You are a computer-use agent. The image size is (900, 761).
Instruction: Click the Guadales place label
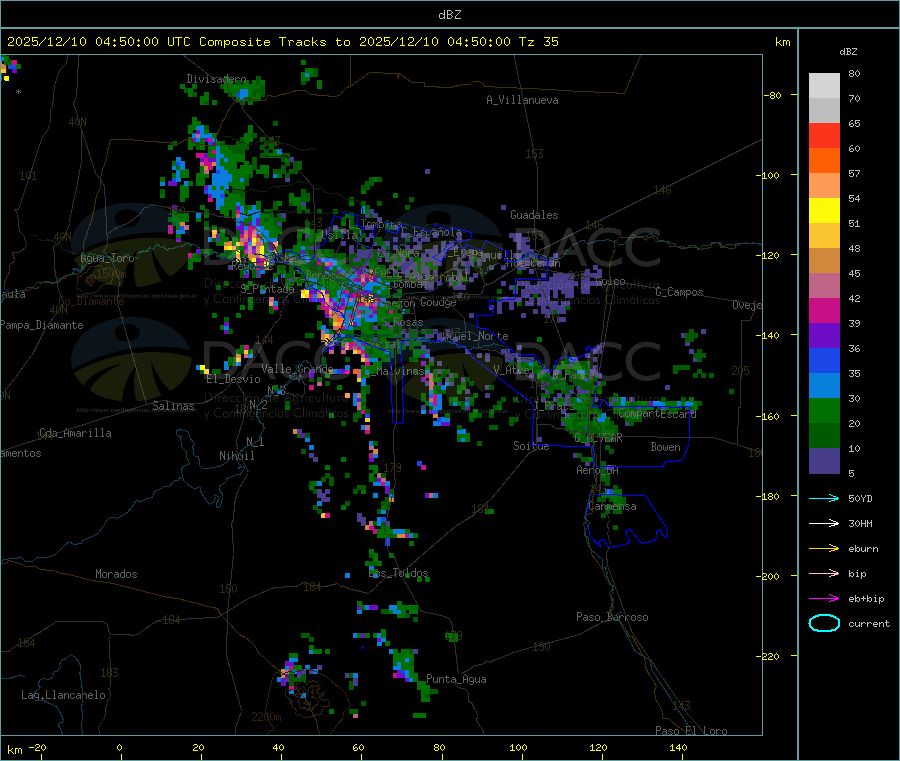[x=534, y=215]
